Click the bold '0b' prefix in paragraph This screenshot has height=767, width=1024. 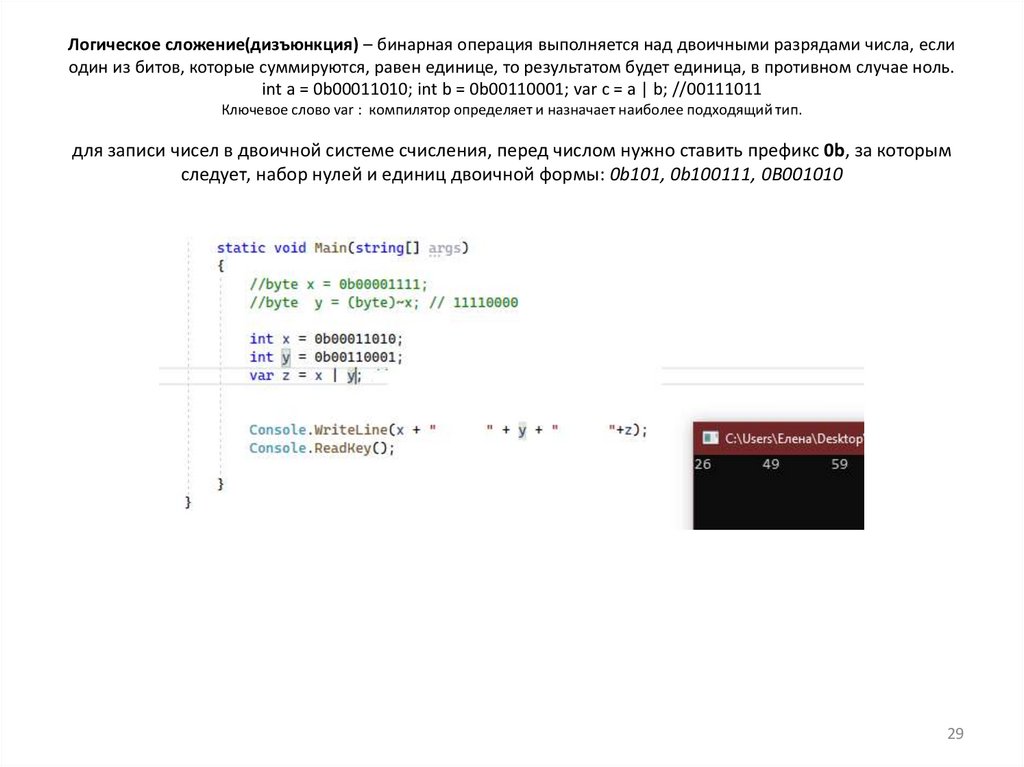click(x=834, y=150)
